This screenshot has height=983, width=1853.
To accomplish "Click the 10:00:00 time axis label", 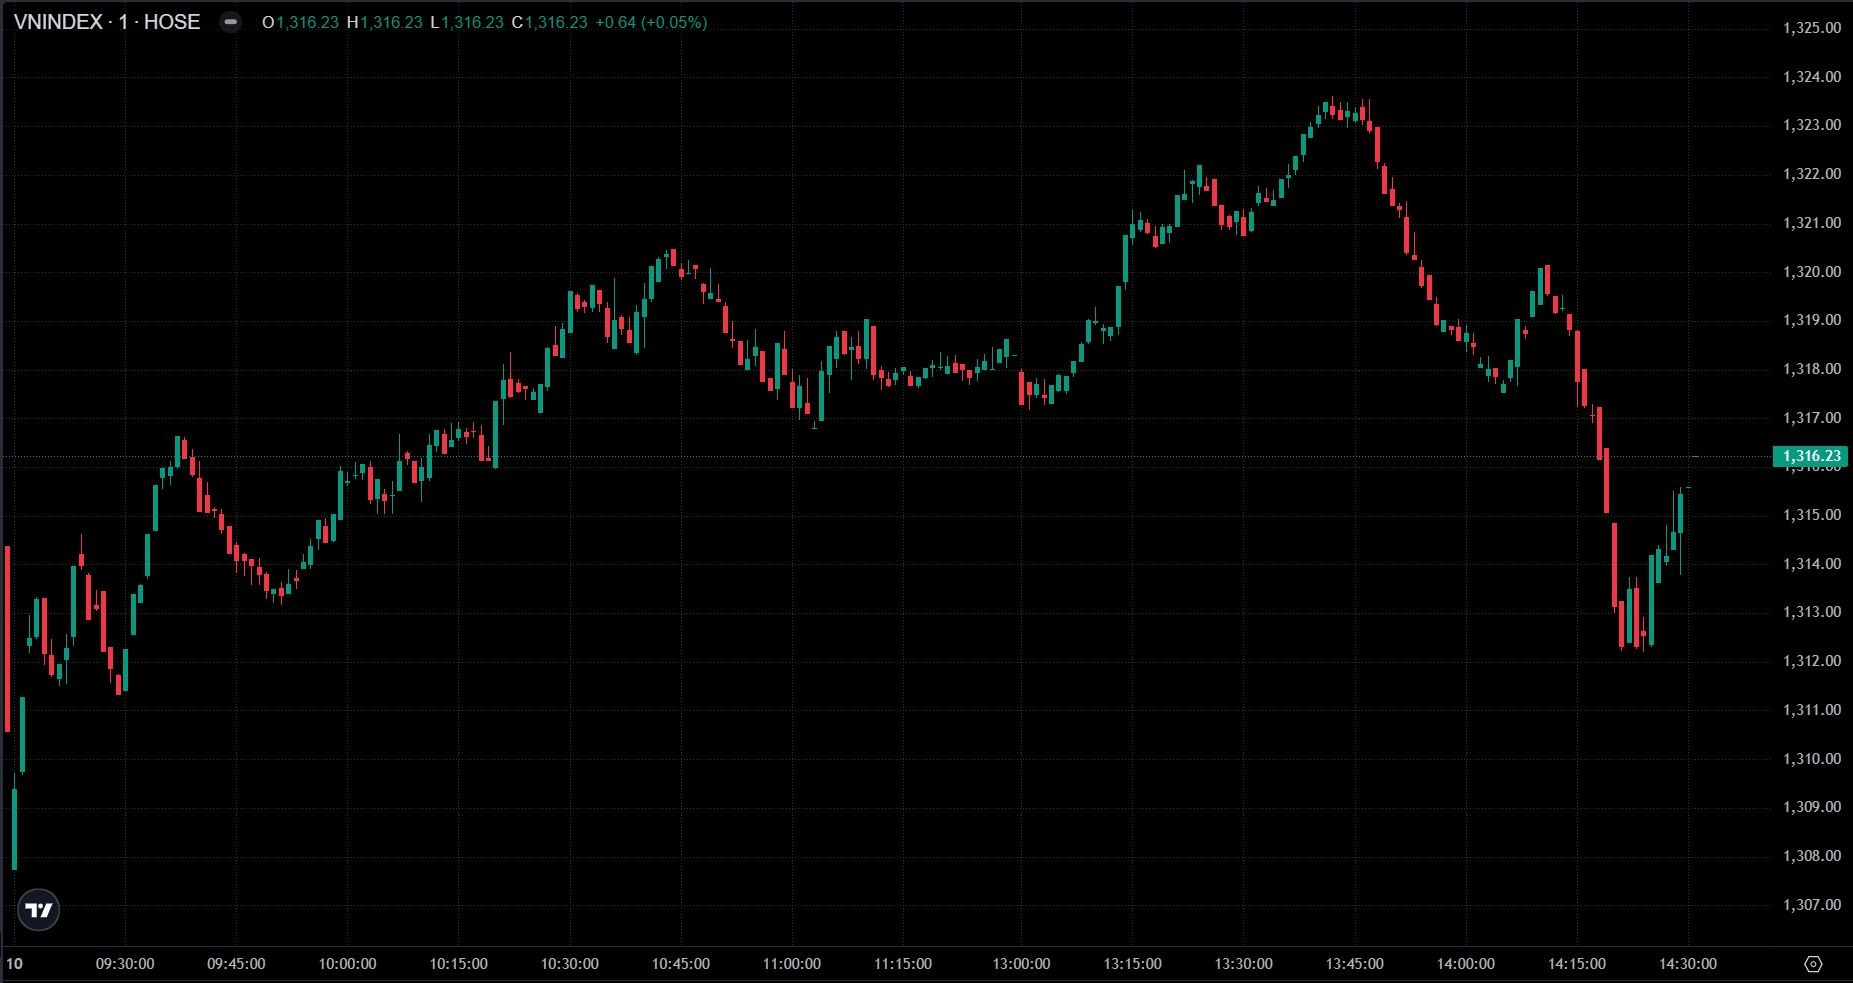I will (x=347, y=964).
